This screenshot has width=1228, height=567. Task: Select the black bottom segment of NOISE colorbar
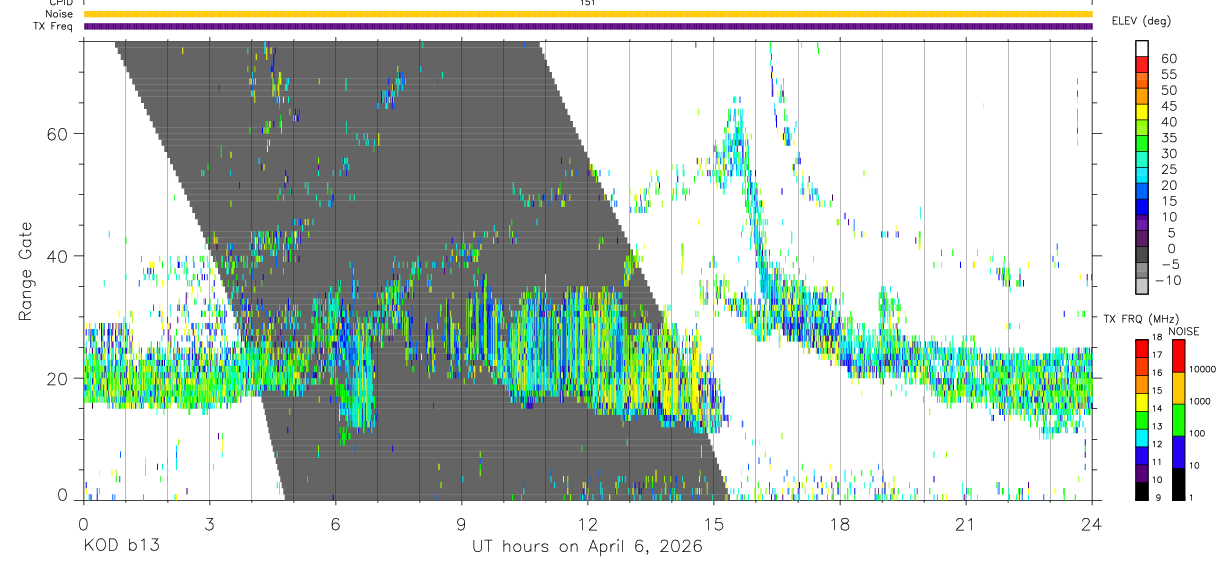tap(1178, 483)
